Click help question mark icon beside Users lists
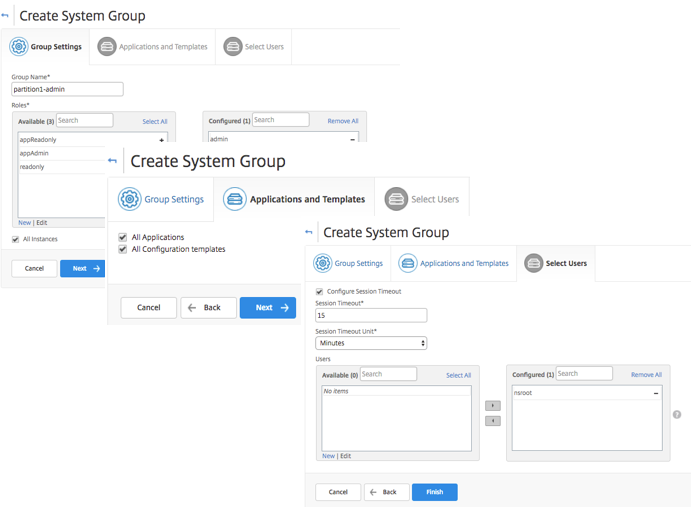The height and width of the screenshot is (511, 692). pyautogui.click(x=677, y=414)
